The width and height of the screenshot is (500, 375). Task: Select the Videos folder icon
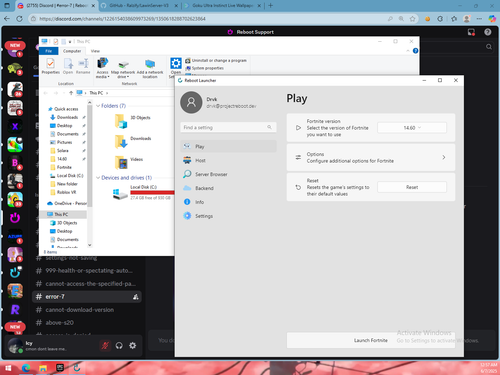coord(121,162)
